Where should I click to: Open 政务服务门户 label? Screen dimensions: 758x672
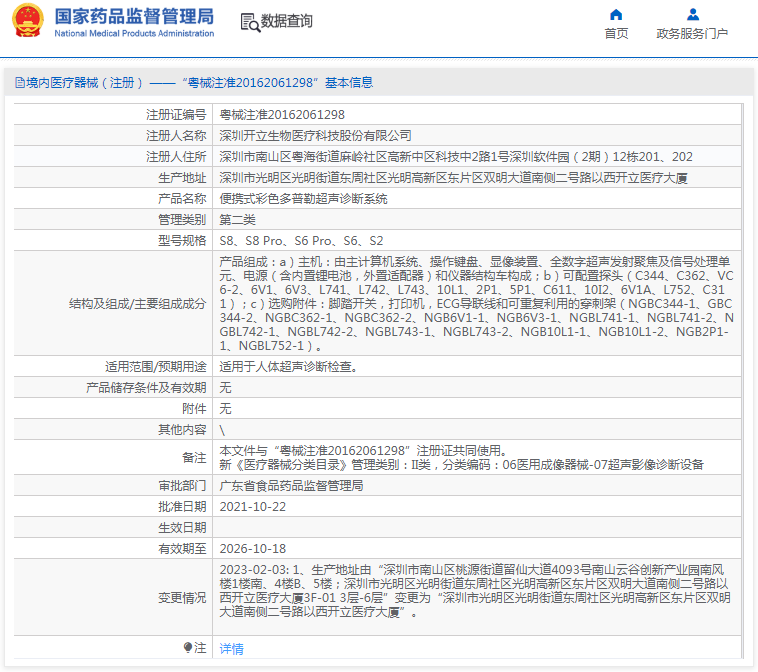(x=692, y=33)
